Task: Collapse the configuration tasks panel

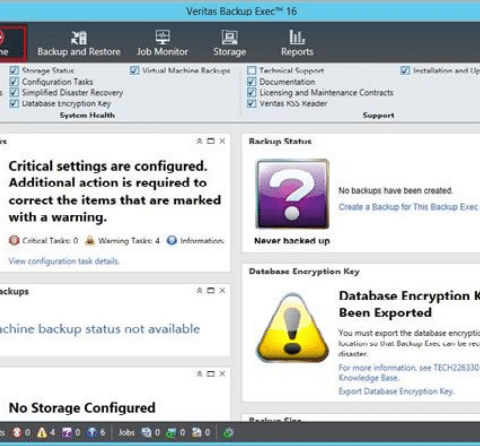Action: 199,141
